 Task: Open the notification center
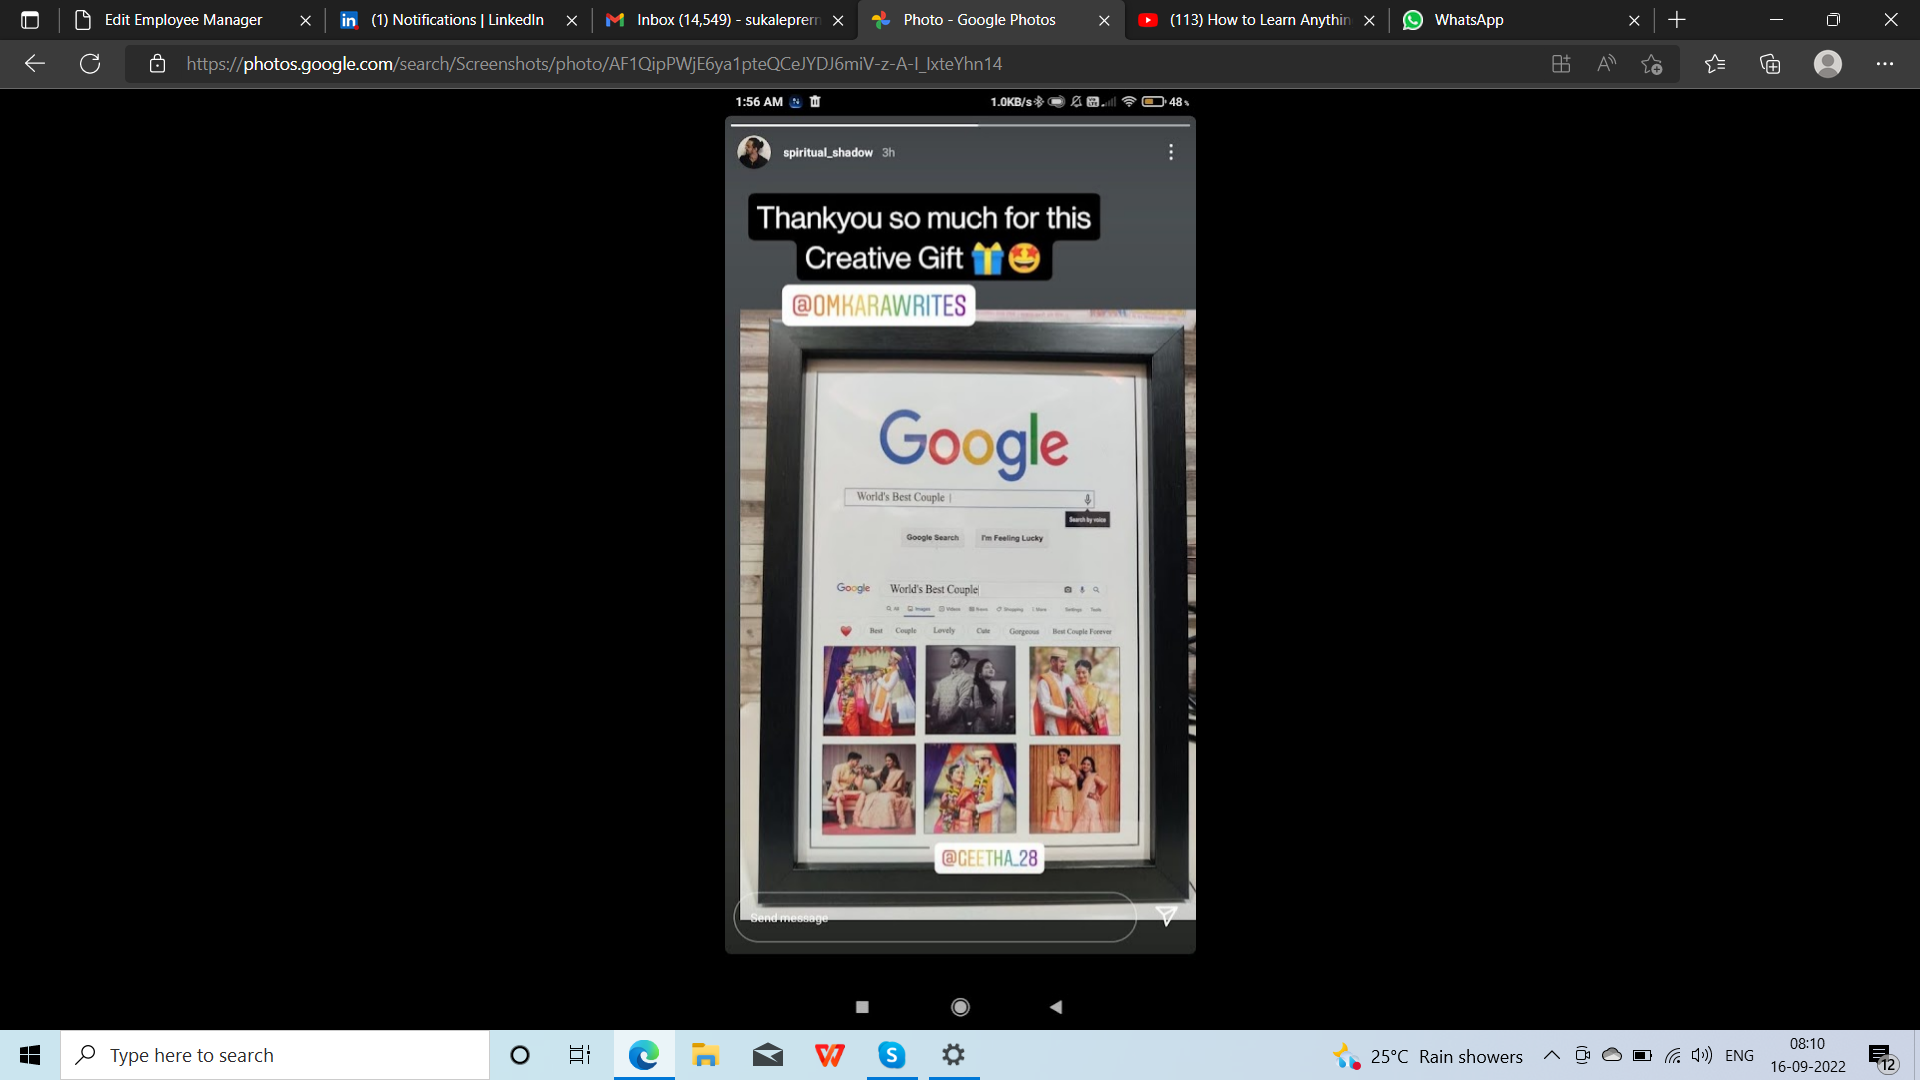[x=1883, y=1056]
